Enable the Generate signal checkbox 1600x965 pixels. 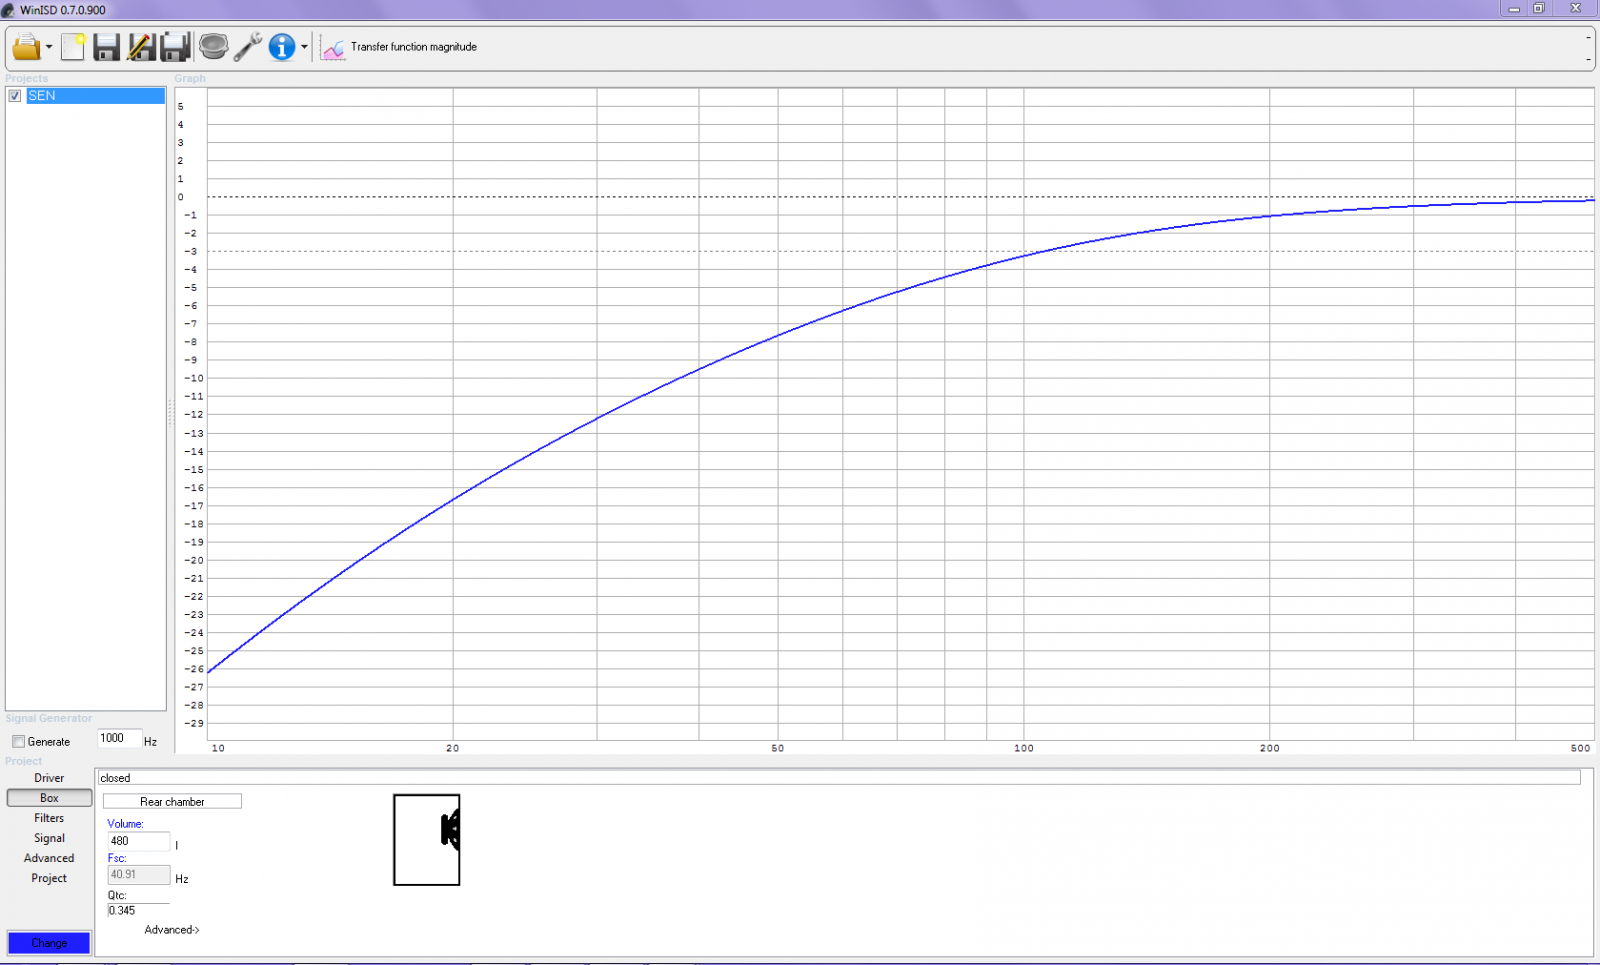tap(19, 742)
